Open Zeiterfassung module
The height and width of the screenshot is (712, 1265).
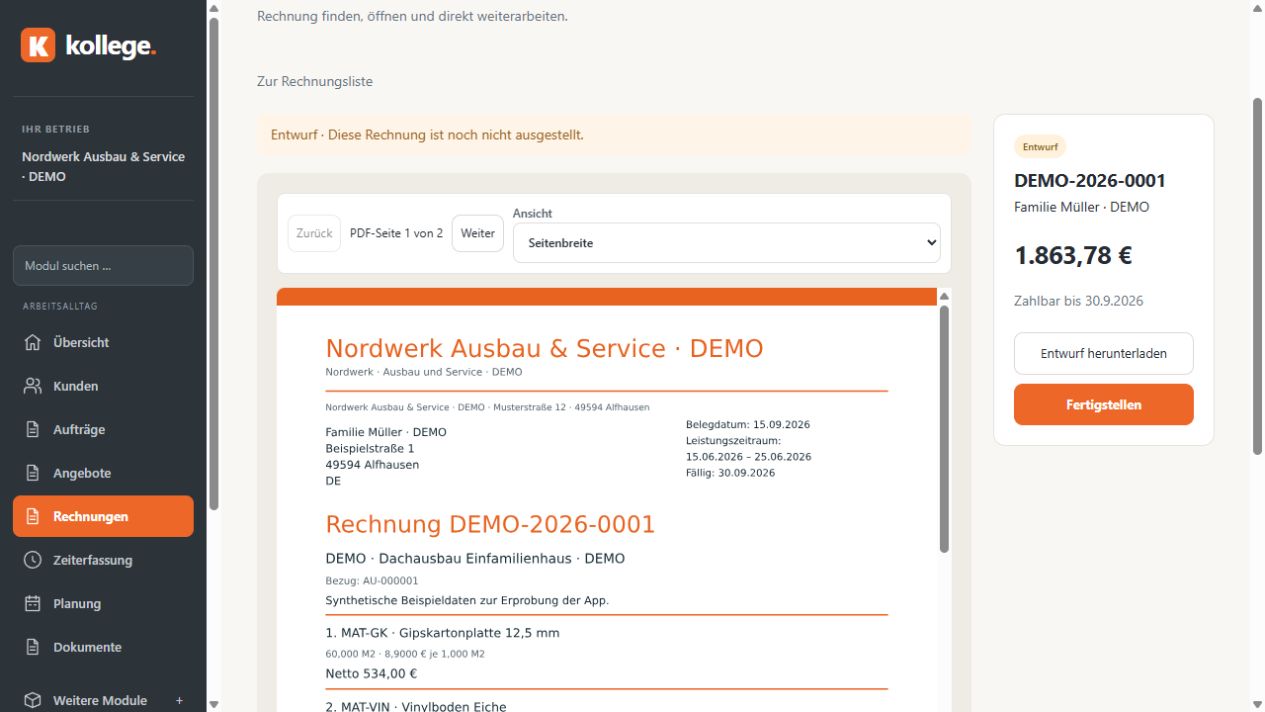pyautogui.click(x=103, y=560)
